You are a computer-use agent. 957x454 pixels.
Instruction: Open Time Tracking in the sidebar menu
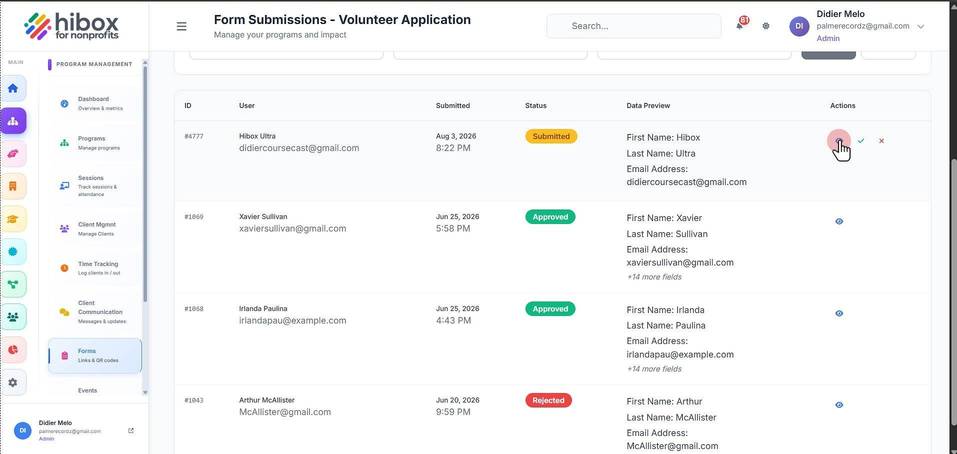[95, 268]
